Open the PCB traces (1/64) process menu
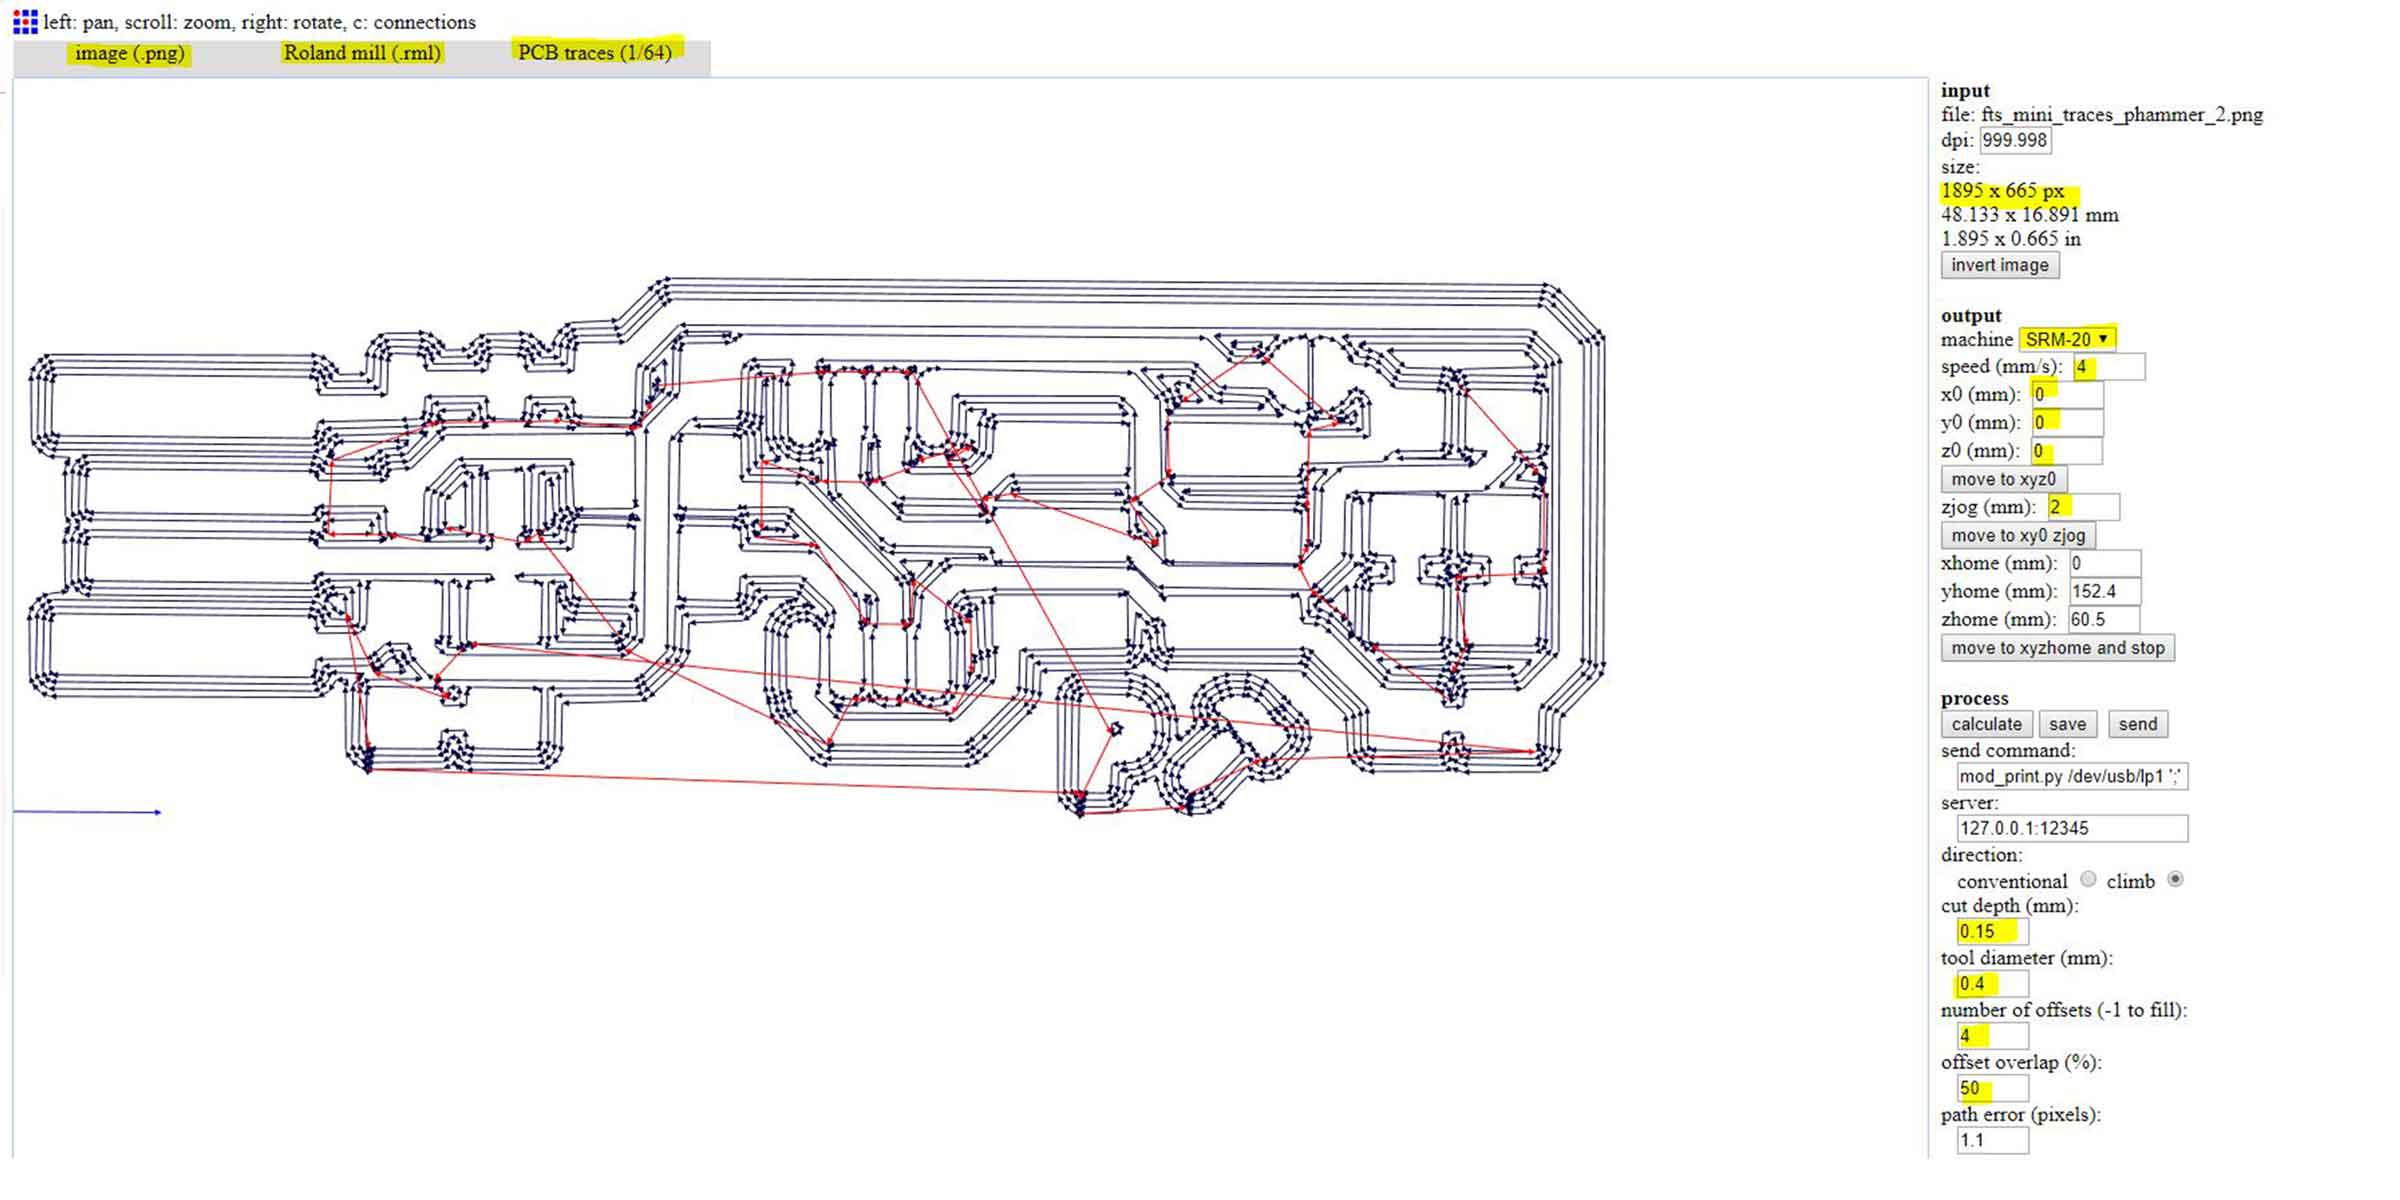This screenshot has height=1200, width=2400. click(595, 53)
